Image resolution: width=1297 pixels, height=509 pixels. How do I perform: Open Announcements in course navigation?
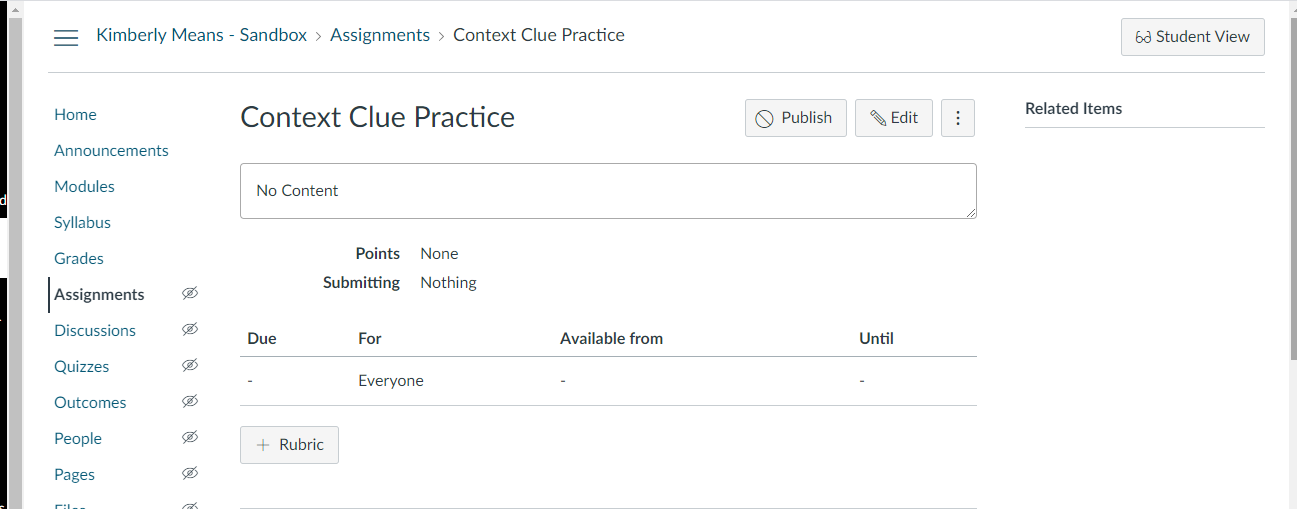[111, 151]
